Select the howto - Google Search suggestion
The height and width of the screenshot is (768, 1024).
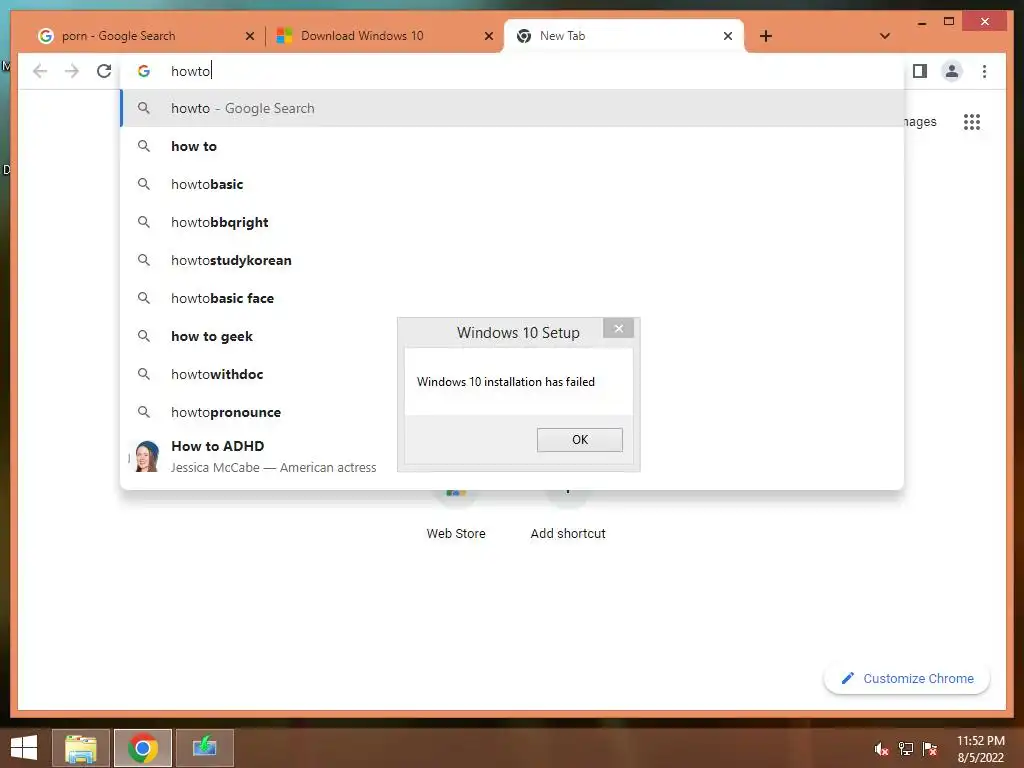[513, 108]
